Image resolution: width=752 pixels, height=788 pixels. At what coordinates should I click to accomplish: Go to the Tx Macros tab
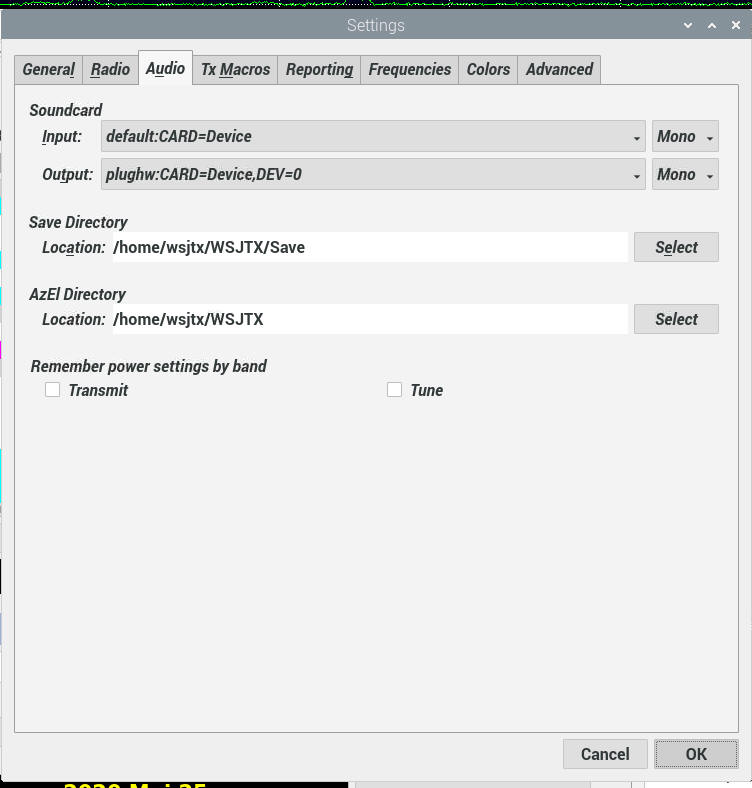(x=235, y=70)
